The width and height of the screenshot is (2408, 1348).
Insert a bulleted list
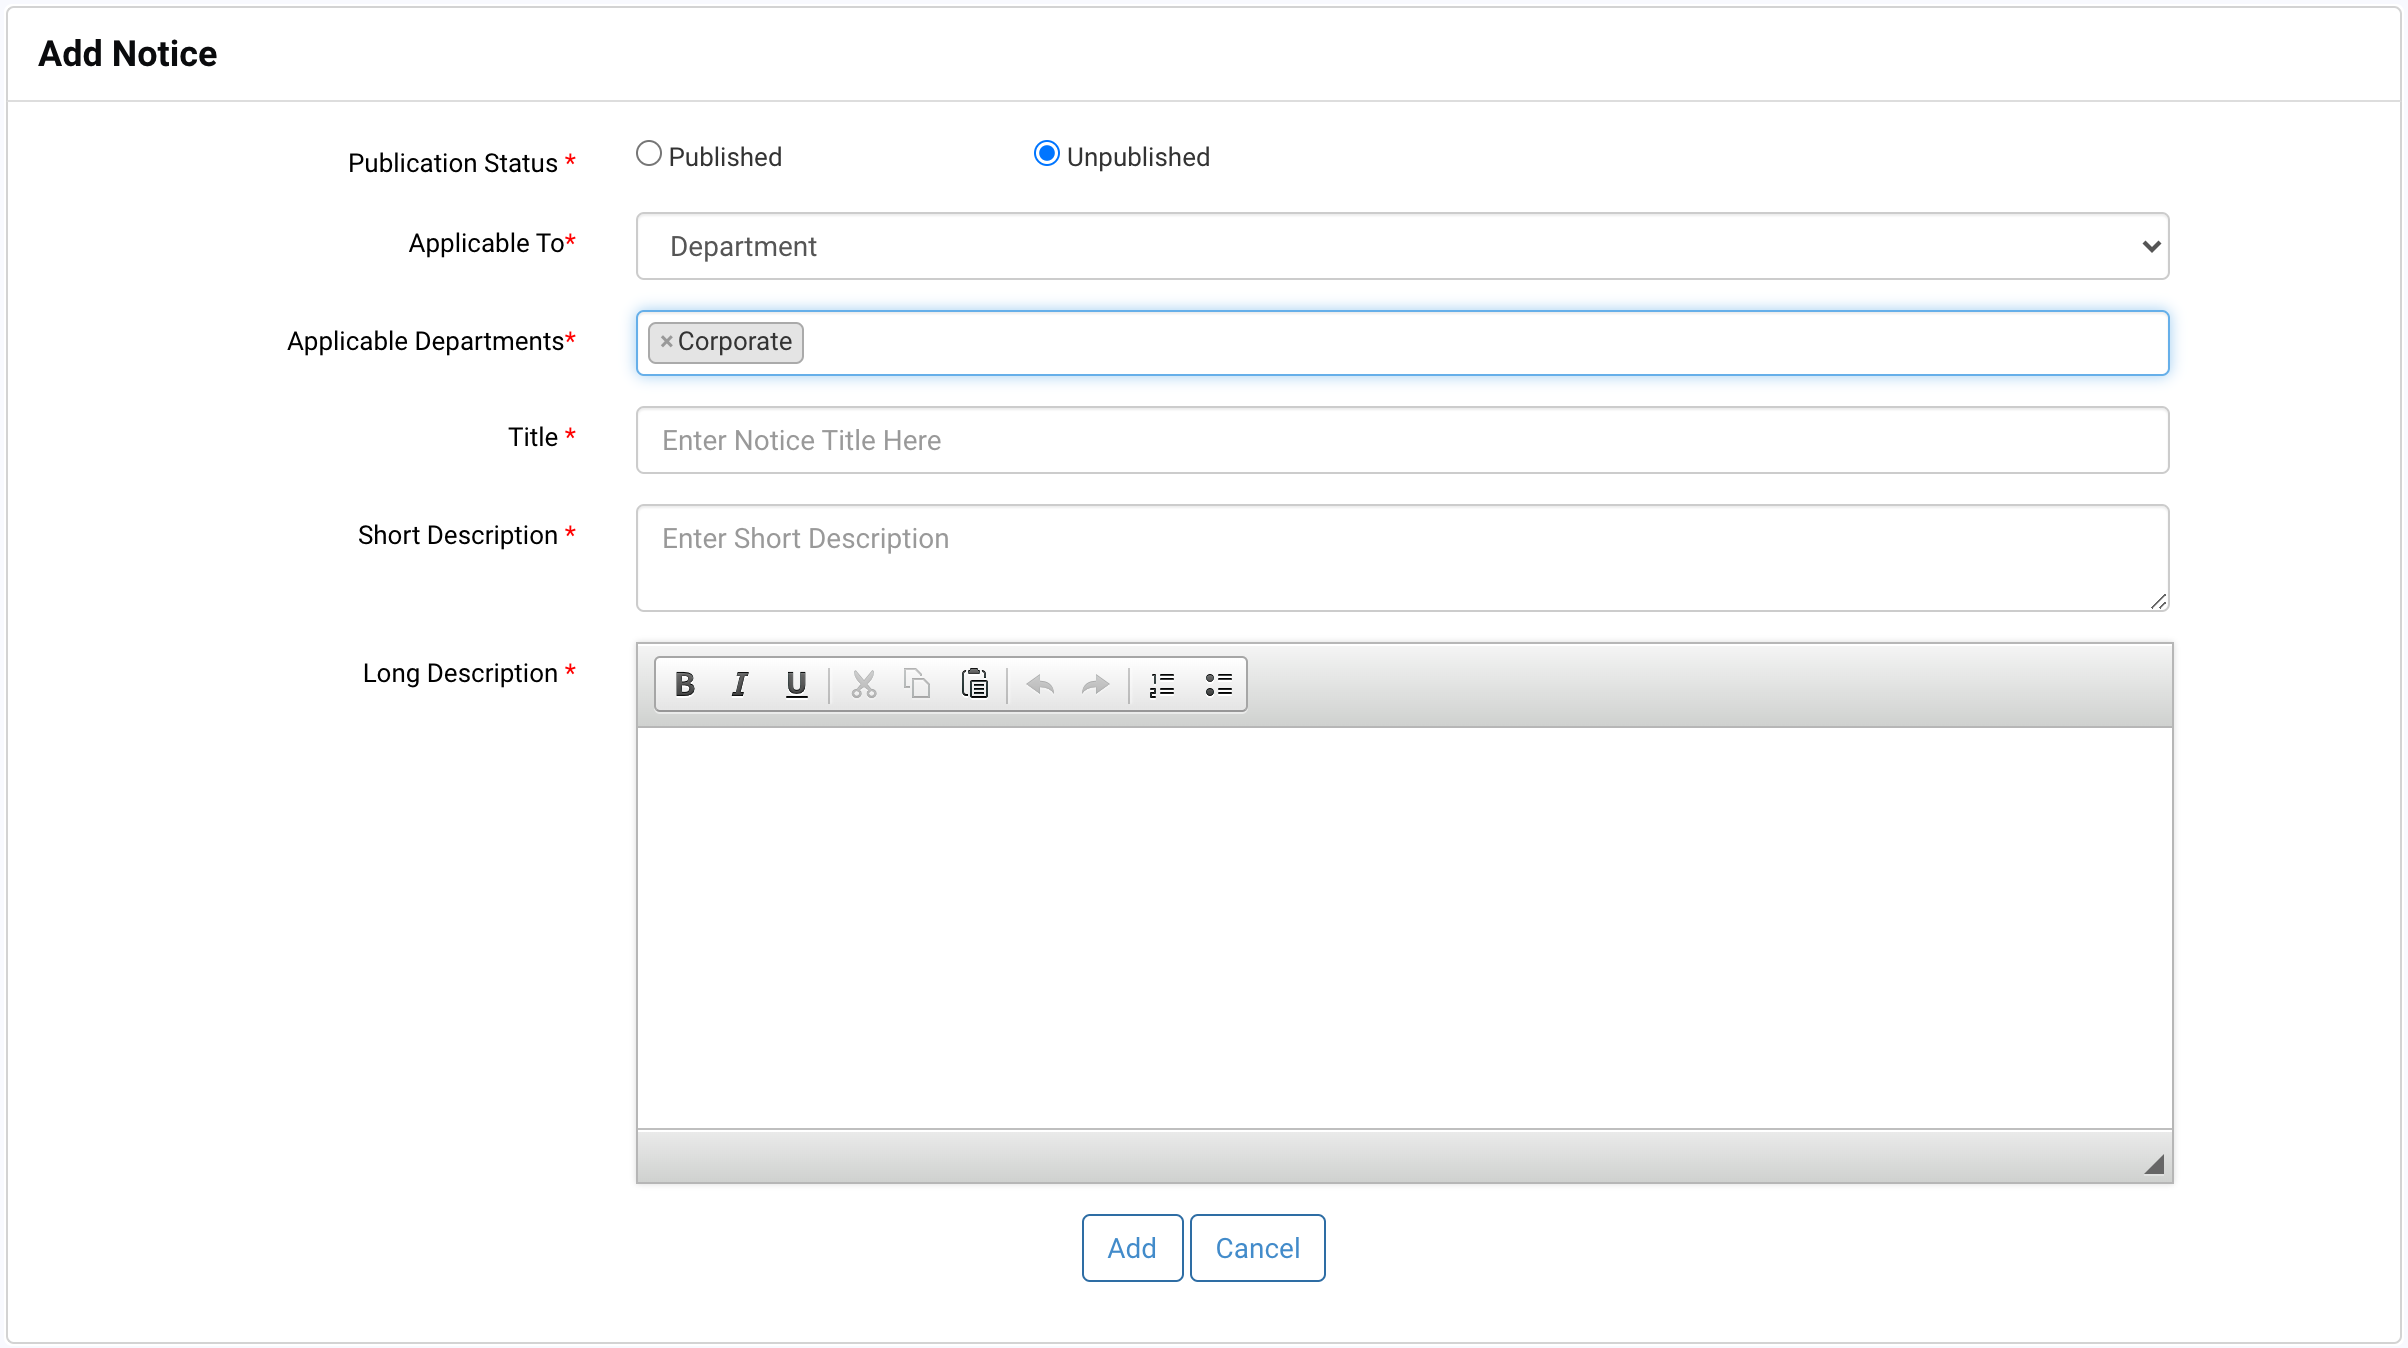[x=1218, y=684]
